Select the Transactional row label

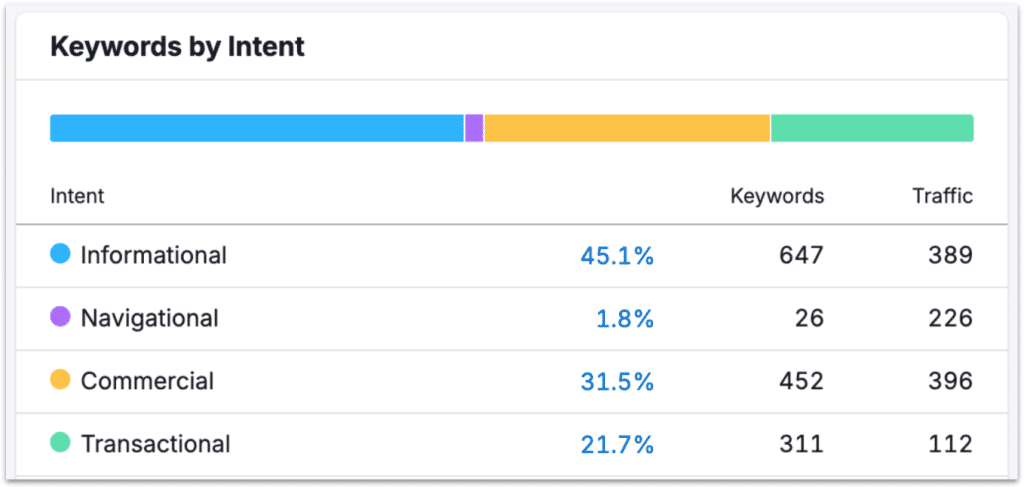(x=155, y=444)
